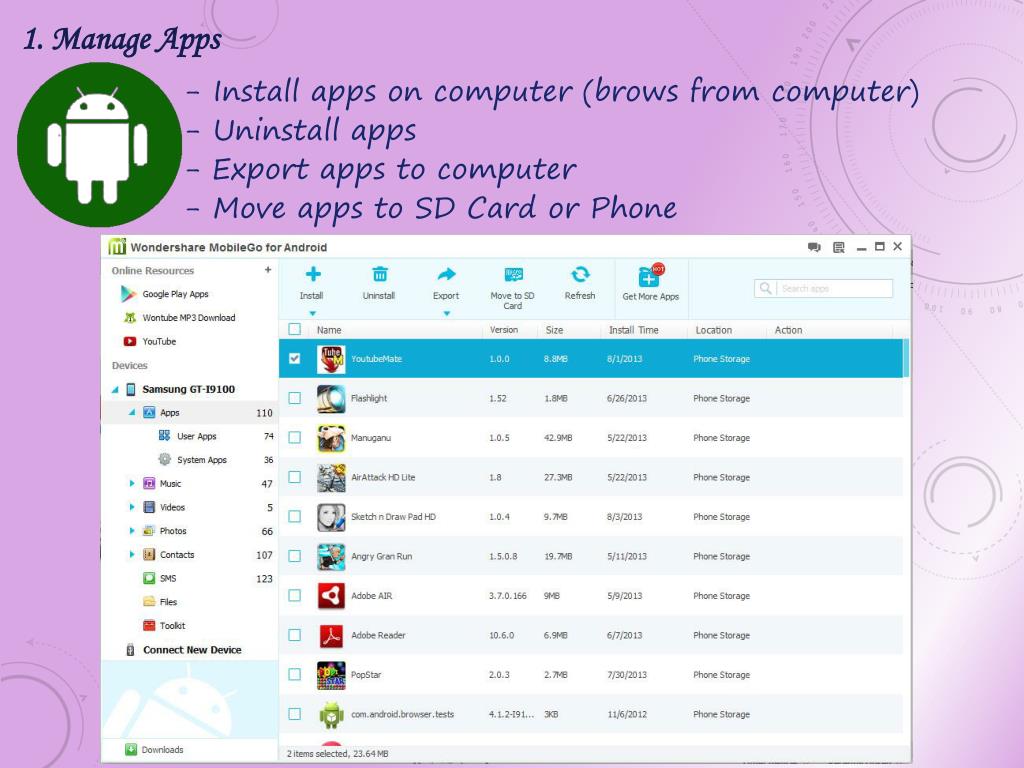The width and height of the screenshot is (1024, 768).
Task: Click the Downloads icon at bottom left
Action: [x=131, y=749]
